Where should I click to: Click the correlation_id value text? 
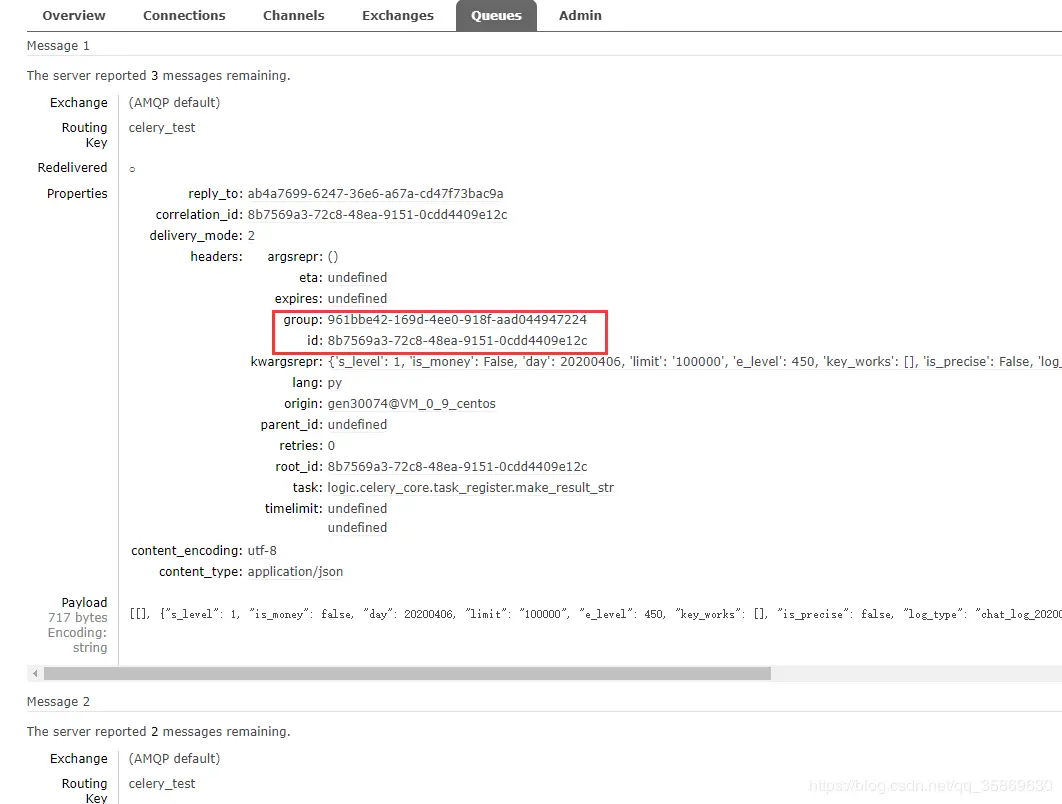coord(377,215)
